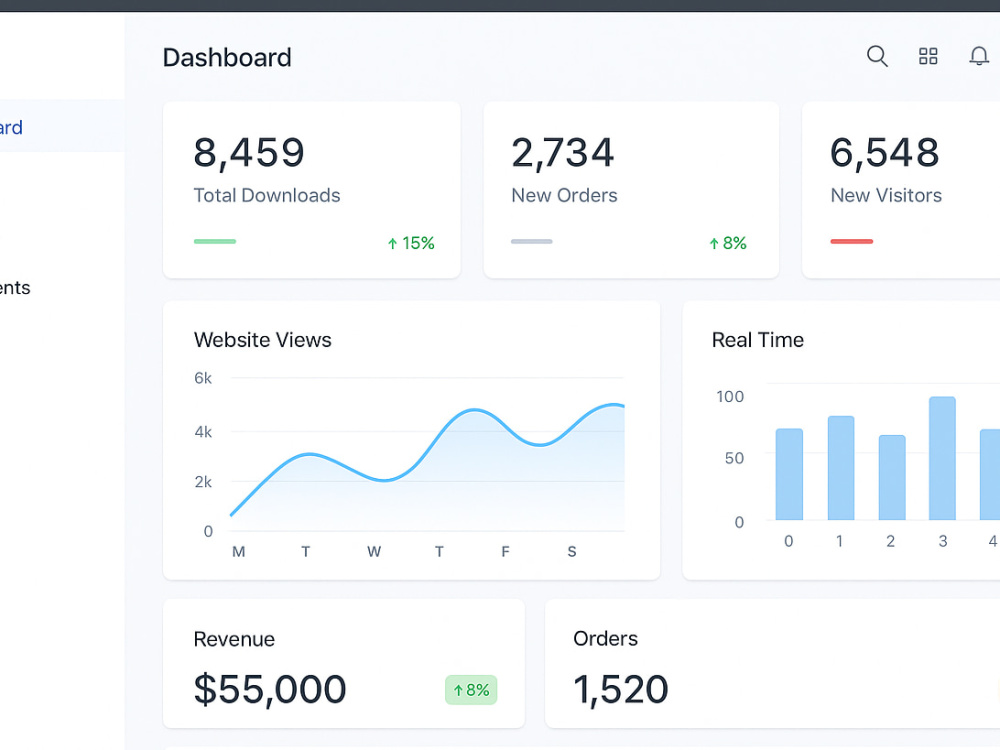Click the F day label on Website Views chart
Image resolution: width=1000 pixels, height=750 pixels.
[x=505, y=552]
